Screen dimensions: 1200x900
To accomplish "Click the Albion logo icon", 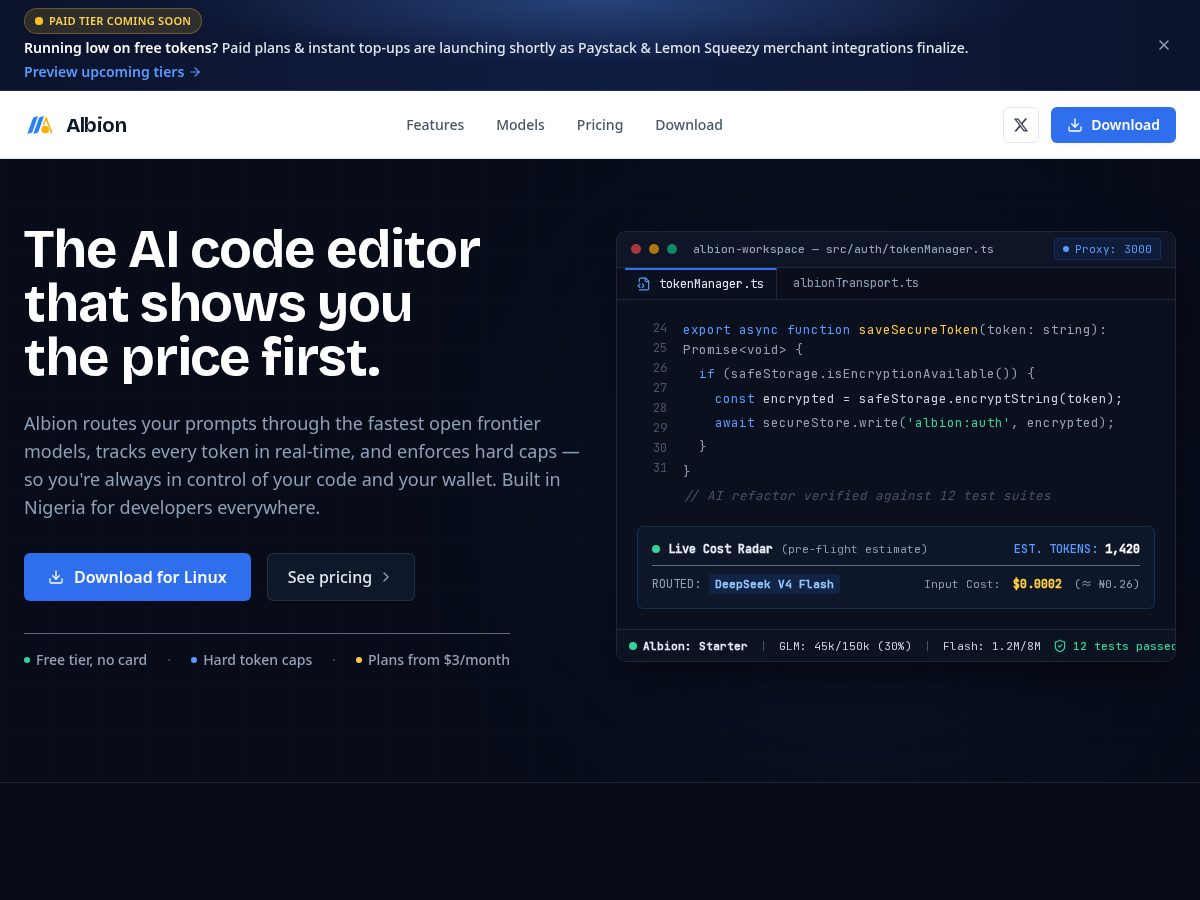I will 39,125.
